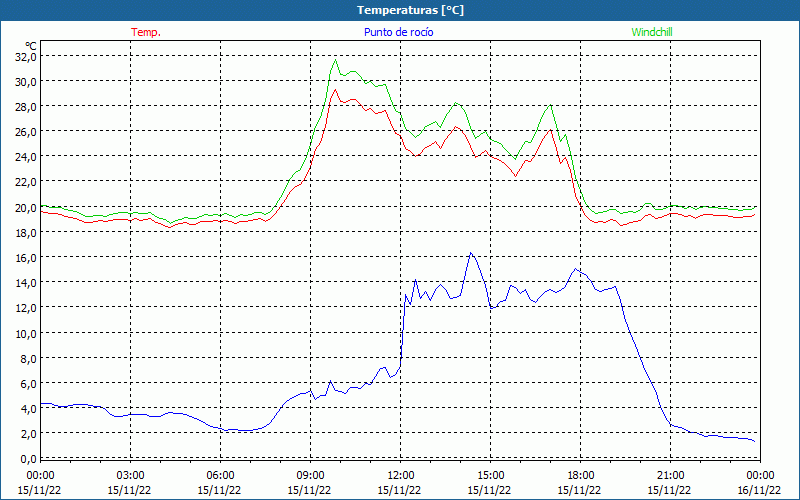Click the 12,0 value on the y-axis
The image size is (800, 500).
(26, 308)
